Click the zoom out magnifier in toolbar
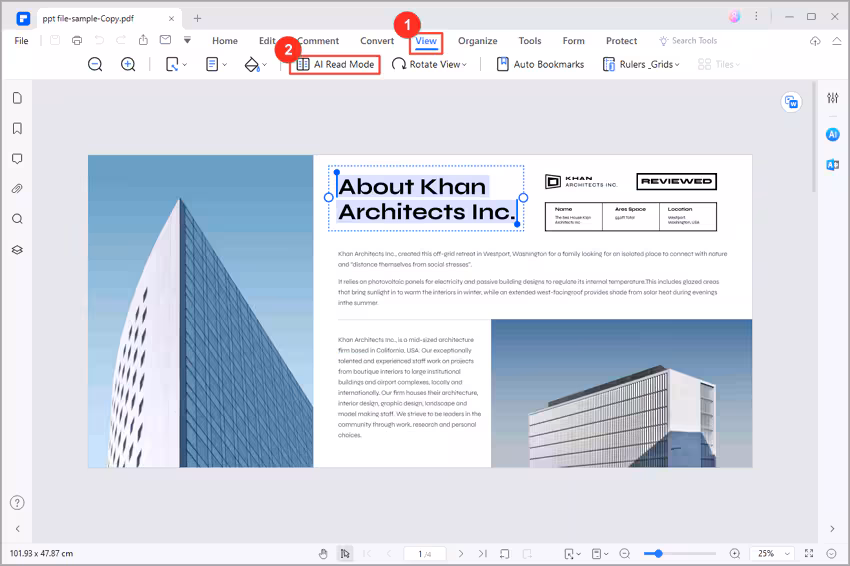Image resolution: width=850 pixels, height=566 pixels. (x=95, y=64)
